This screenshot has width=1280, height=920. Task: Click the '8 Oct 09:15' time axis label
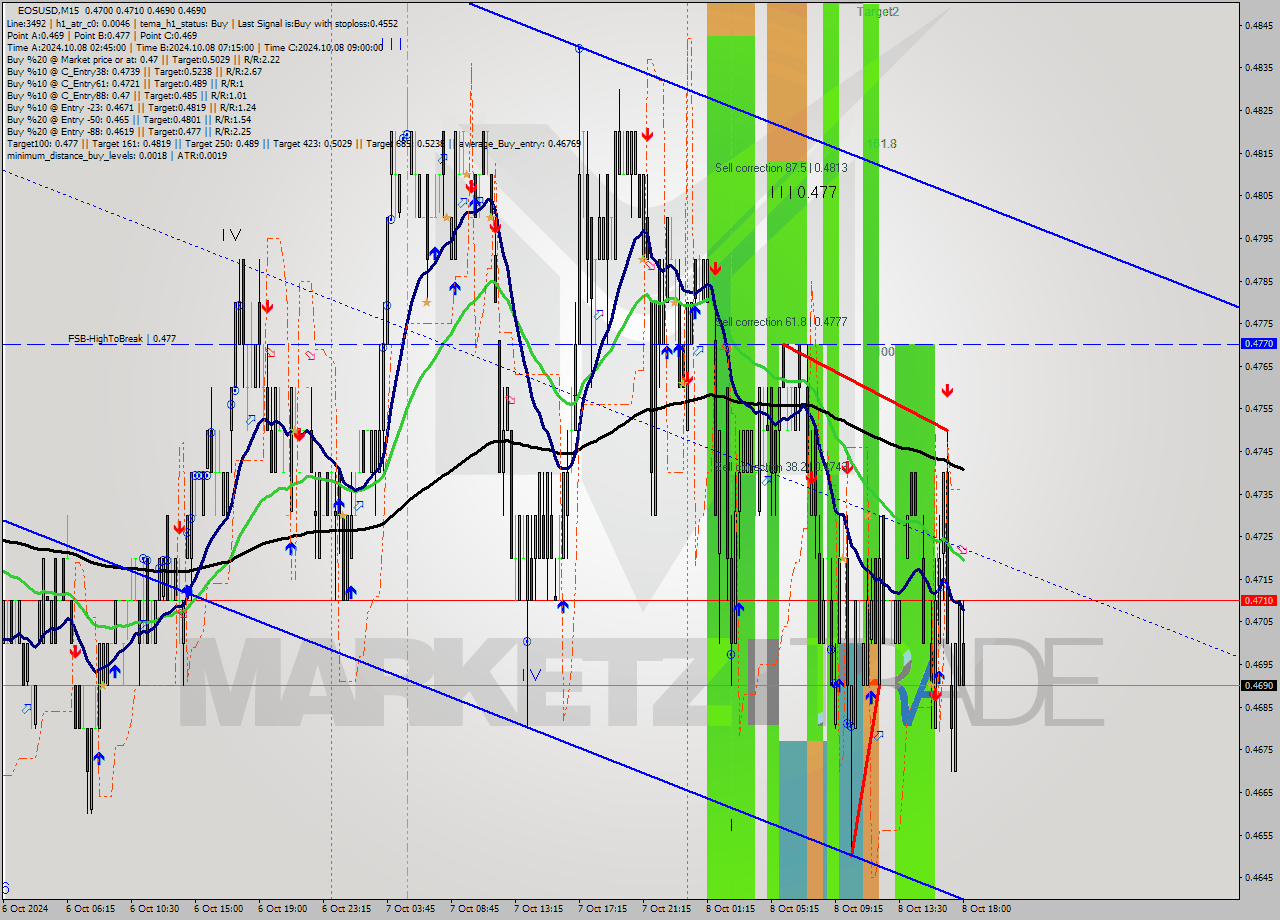click(x=858, y=909)
